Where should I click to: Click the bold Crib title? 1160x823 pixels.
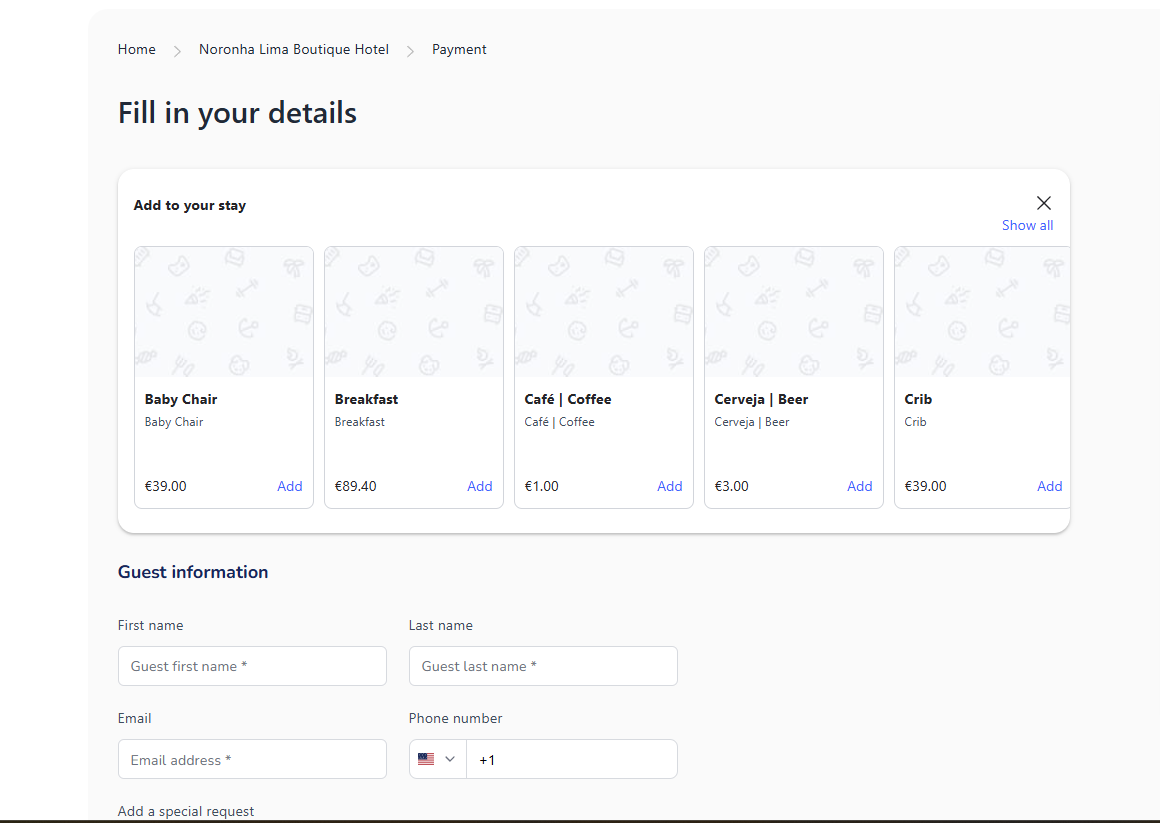pyautogui.click(x=918, y=399)
